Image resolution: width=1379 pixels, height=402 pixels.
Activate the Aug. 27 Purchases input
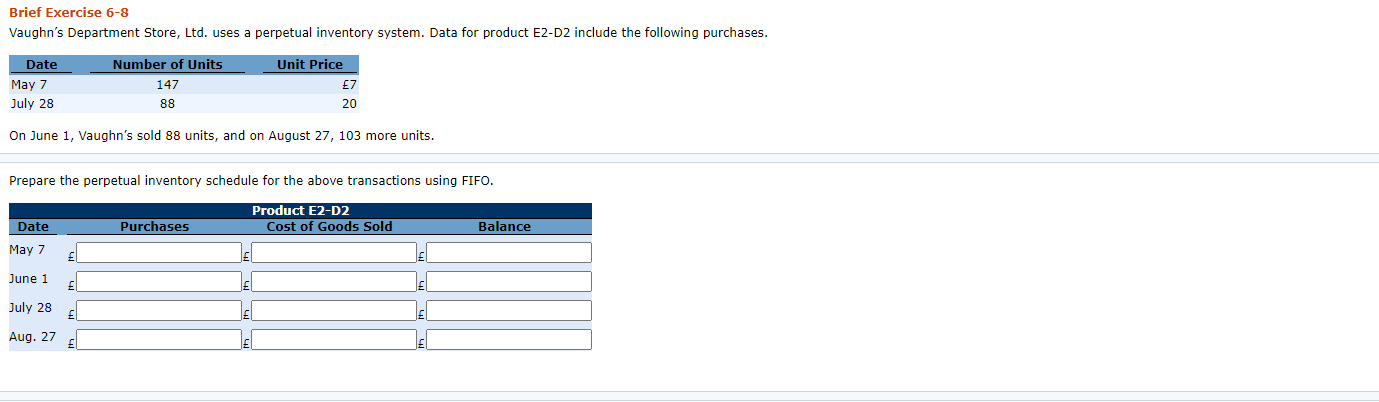(x=159, y=340)
